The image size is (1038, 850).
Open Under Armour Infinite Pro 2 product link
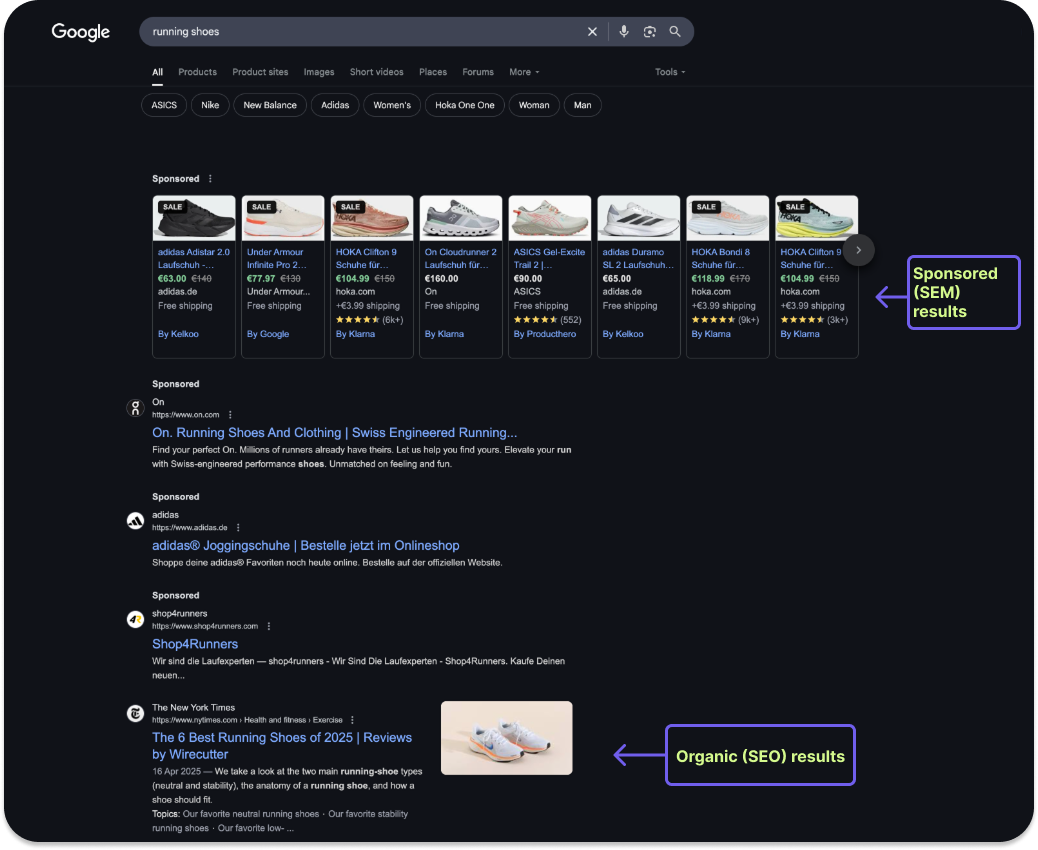click(x=277, y=259)
